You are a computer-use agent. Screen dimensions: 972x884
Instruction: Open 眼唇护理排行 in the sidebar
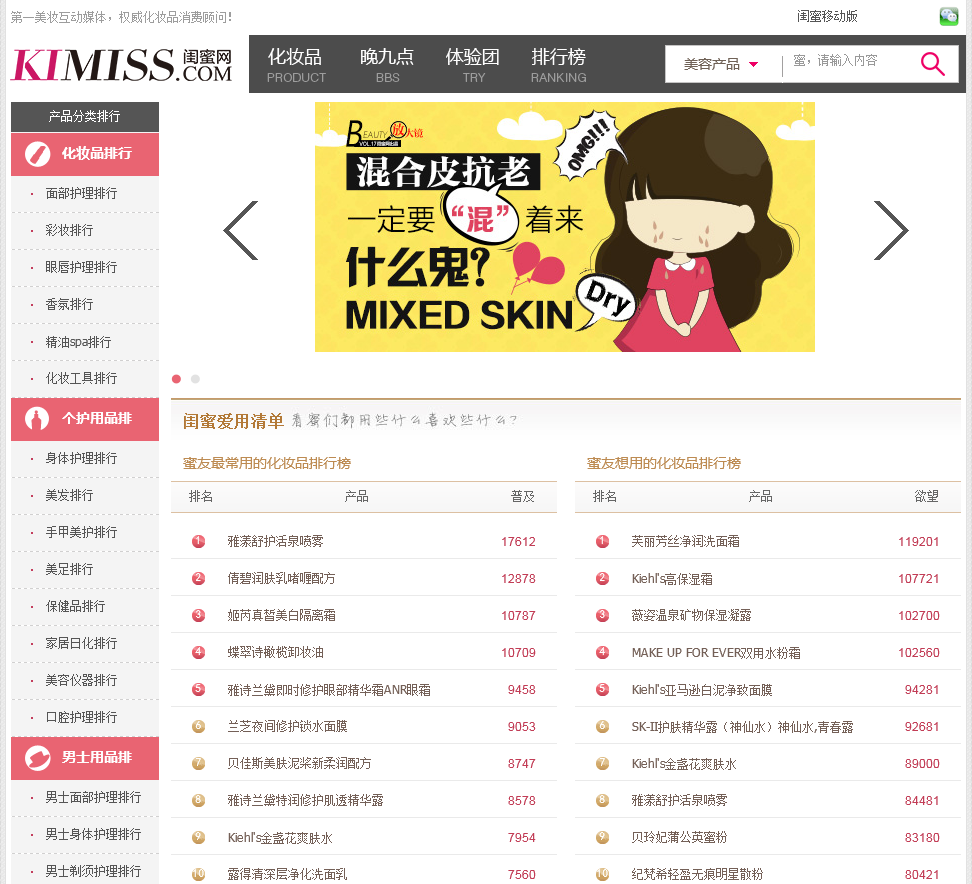click(81, 267)
